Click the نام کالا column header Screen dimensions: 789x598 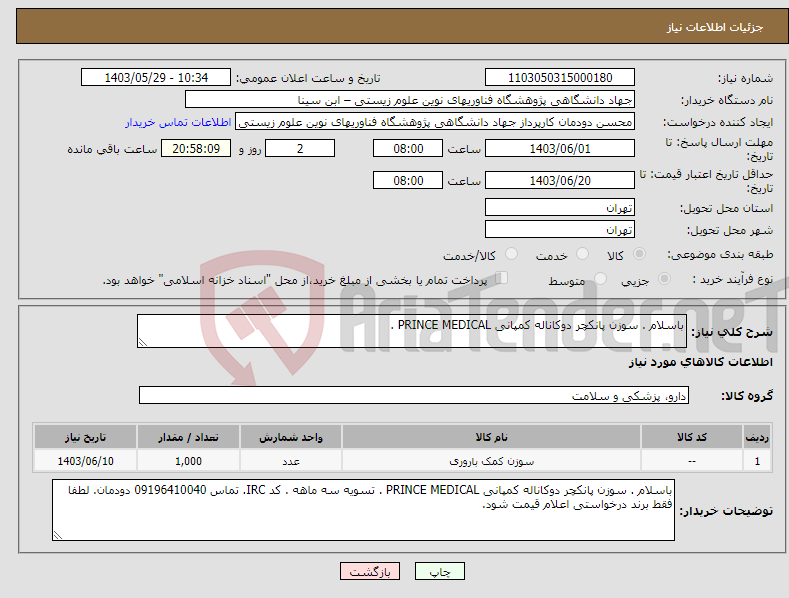[x=491, y=437]
